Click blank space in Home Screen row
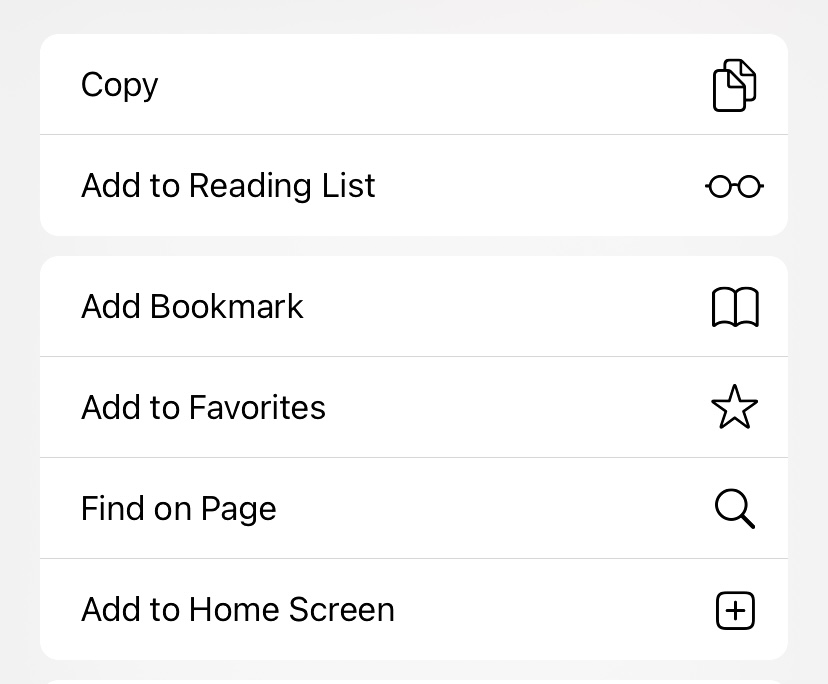Image resolution: width=828 pixels, height=684 pixels. click(550, 610)
